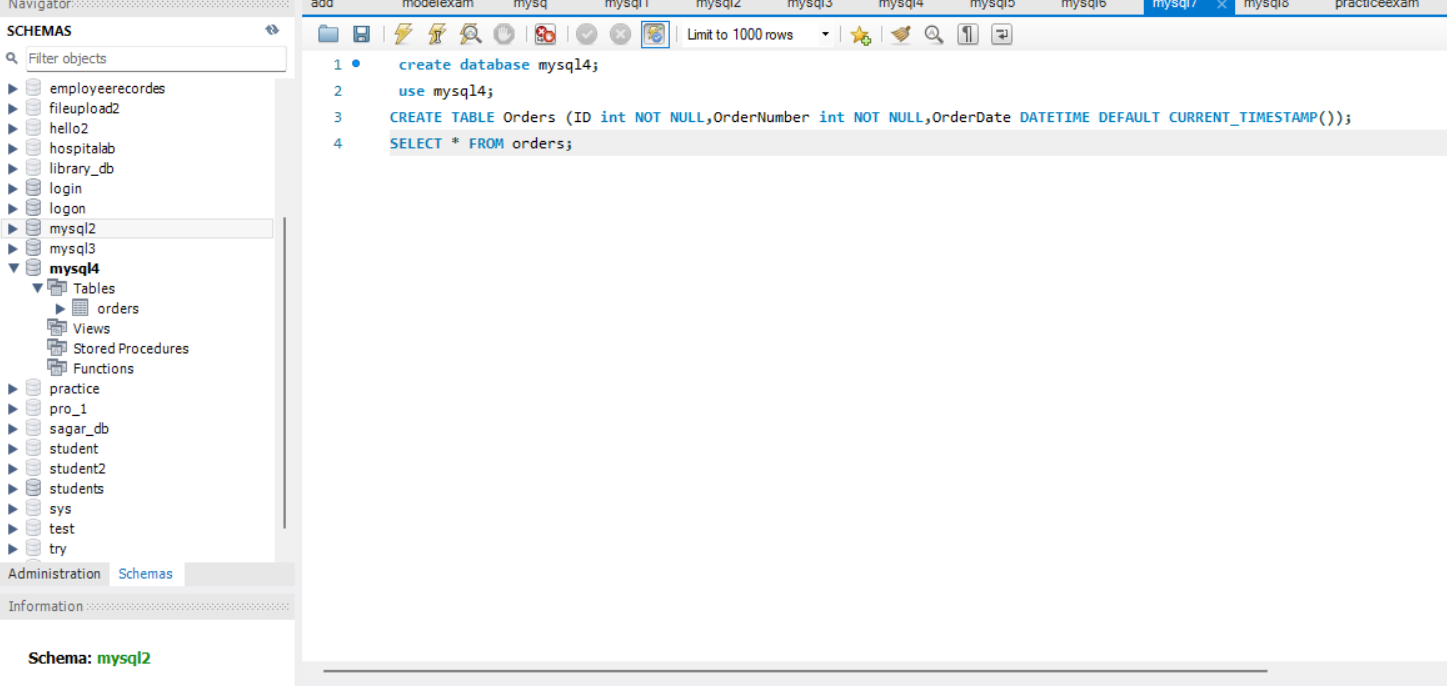The height and width of the screenshot is (686, 1447).
Task: Click Stored Procedures under mysql4
Action: tap(131, 348)
